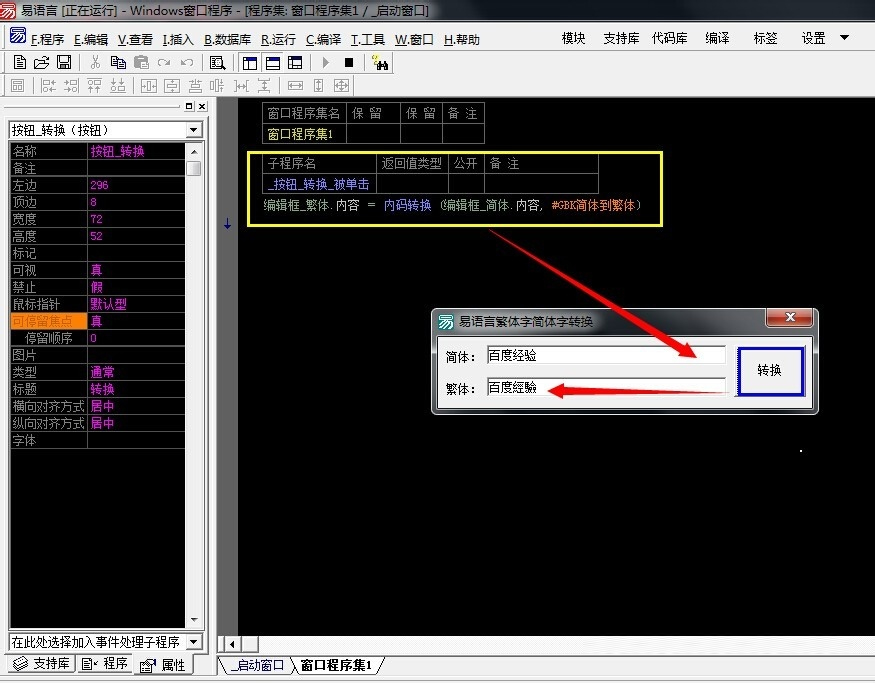Switch to the 属性 tab

pos(162,665)
